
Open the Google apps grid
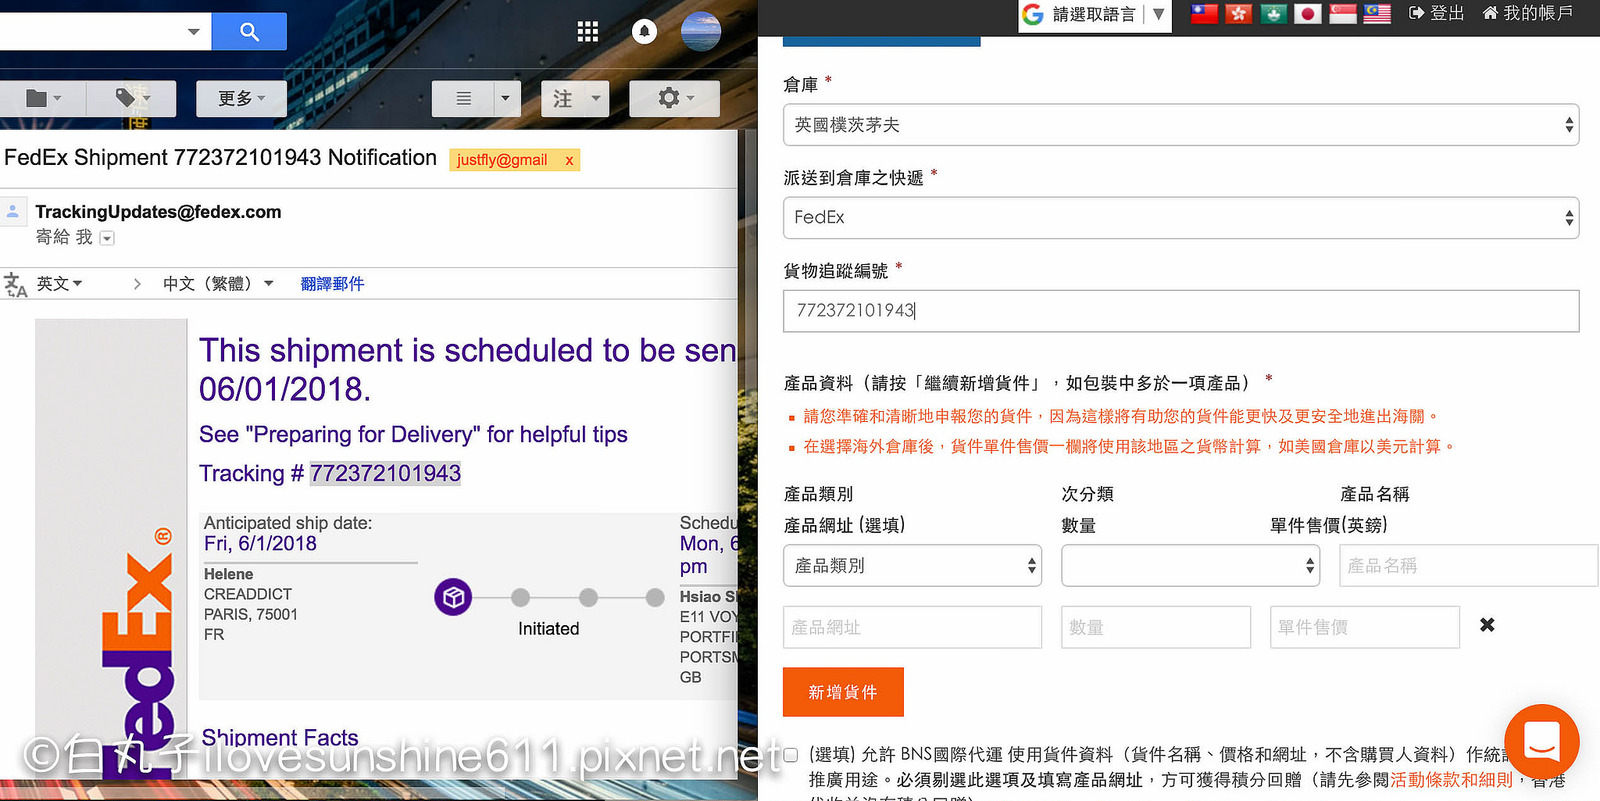click(588, 32)
